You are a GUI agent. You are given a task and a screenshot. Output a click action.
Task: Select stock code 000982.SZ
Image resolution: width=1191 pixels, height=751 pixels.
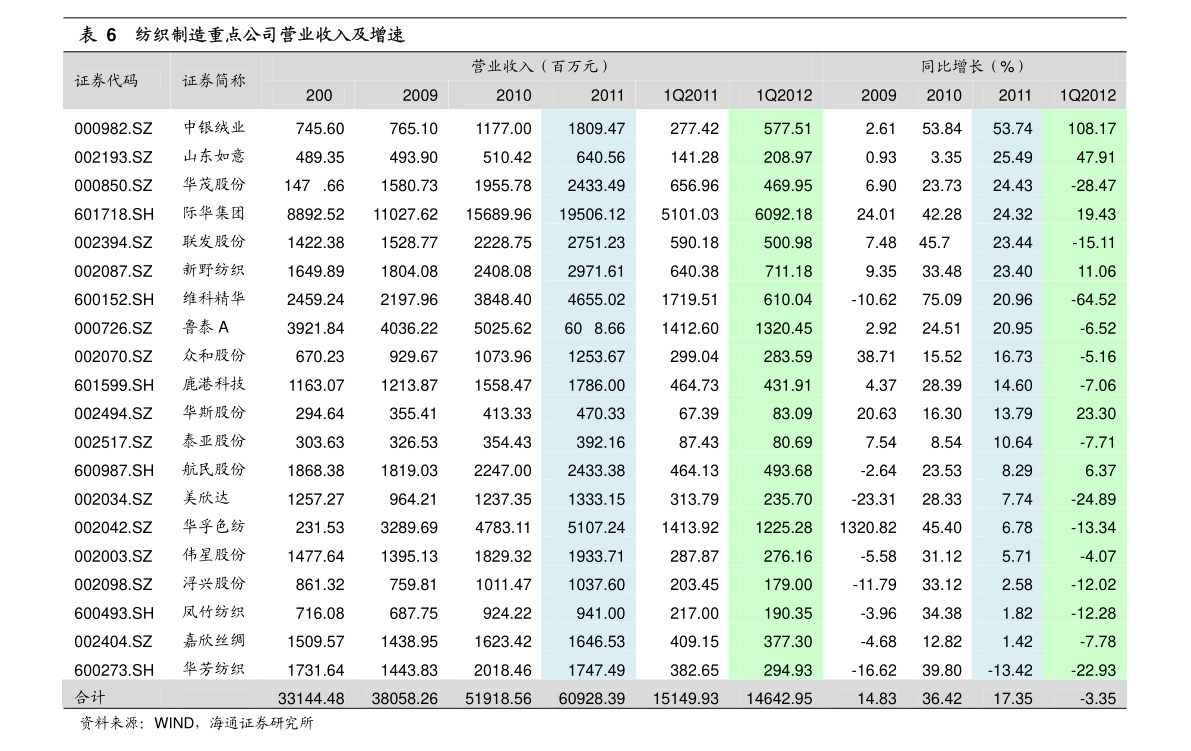113,129
